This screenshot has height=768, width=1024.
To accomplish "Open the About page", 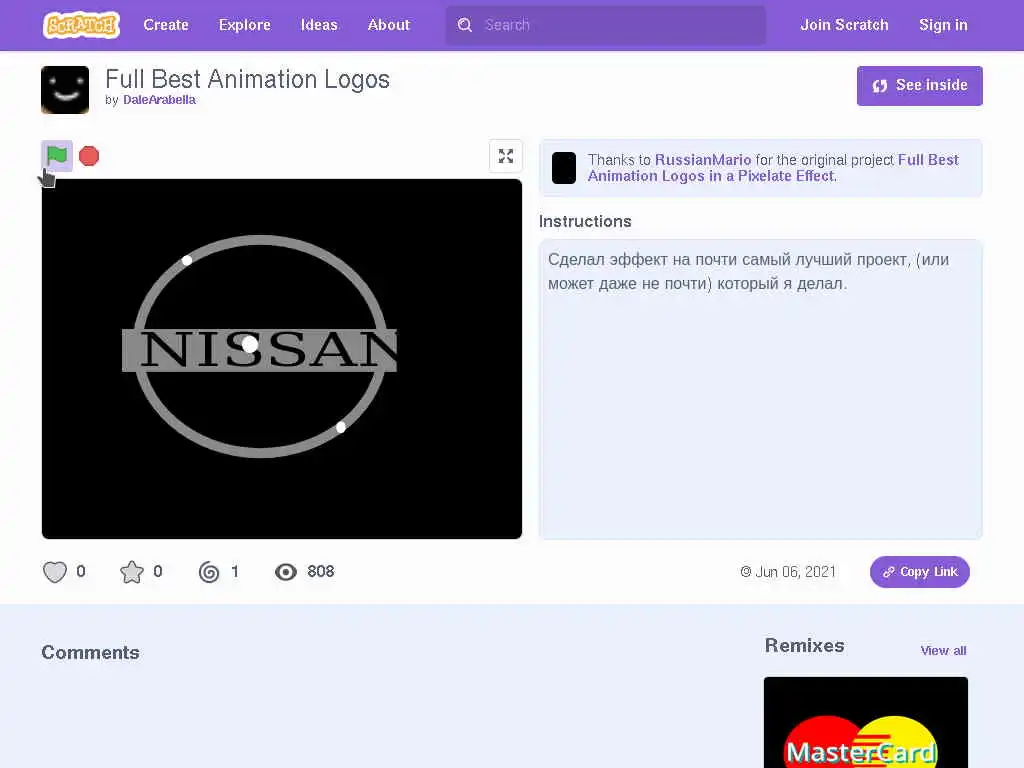I will [389, 25].
